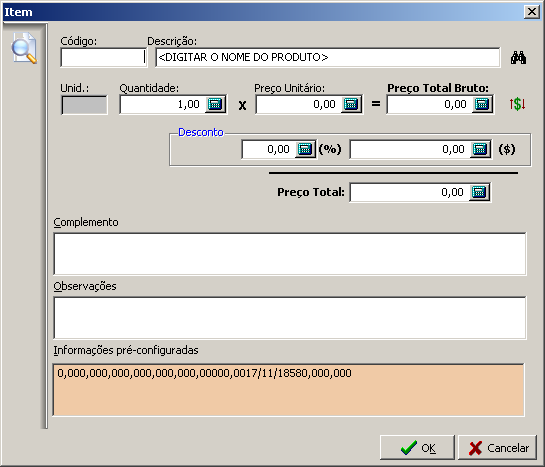Viewport: 545px width, 467px height.
Task: Click the Complemento text area
Action: (290, 254)
